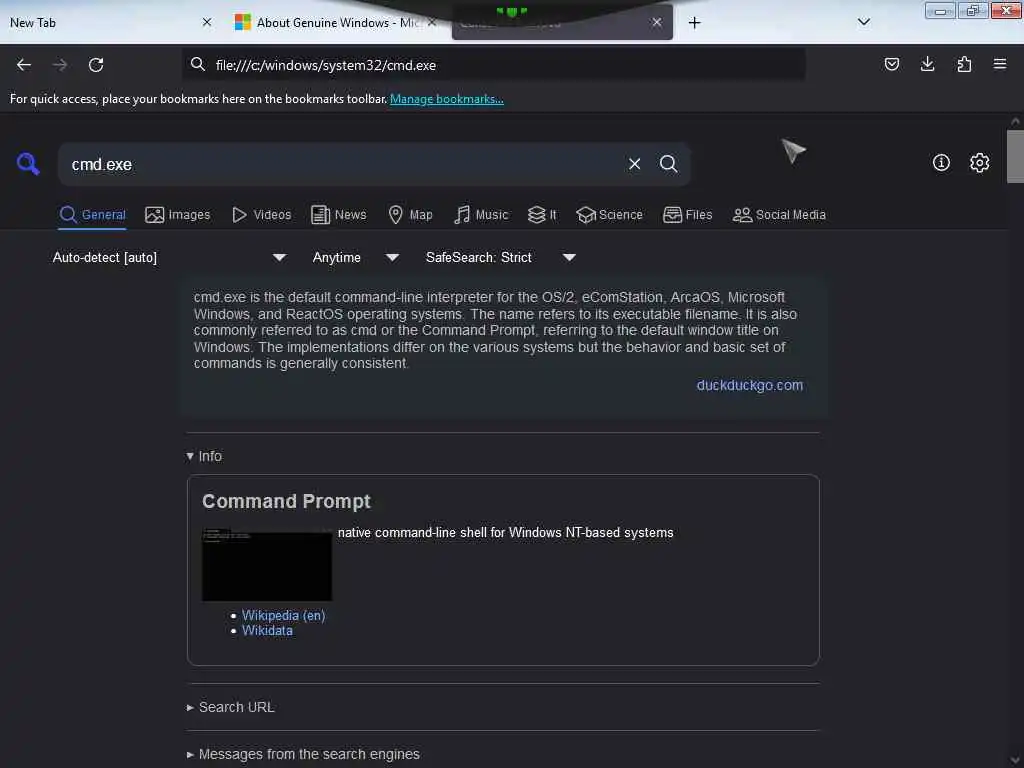This screenshot has height=768, width=1024.
Task: Click the page vertical scrollbar thumb
Action: coord(1015,157)
